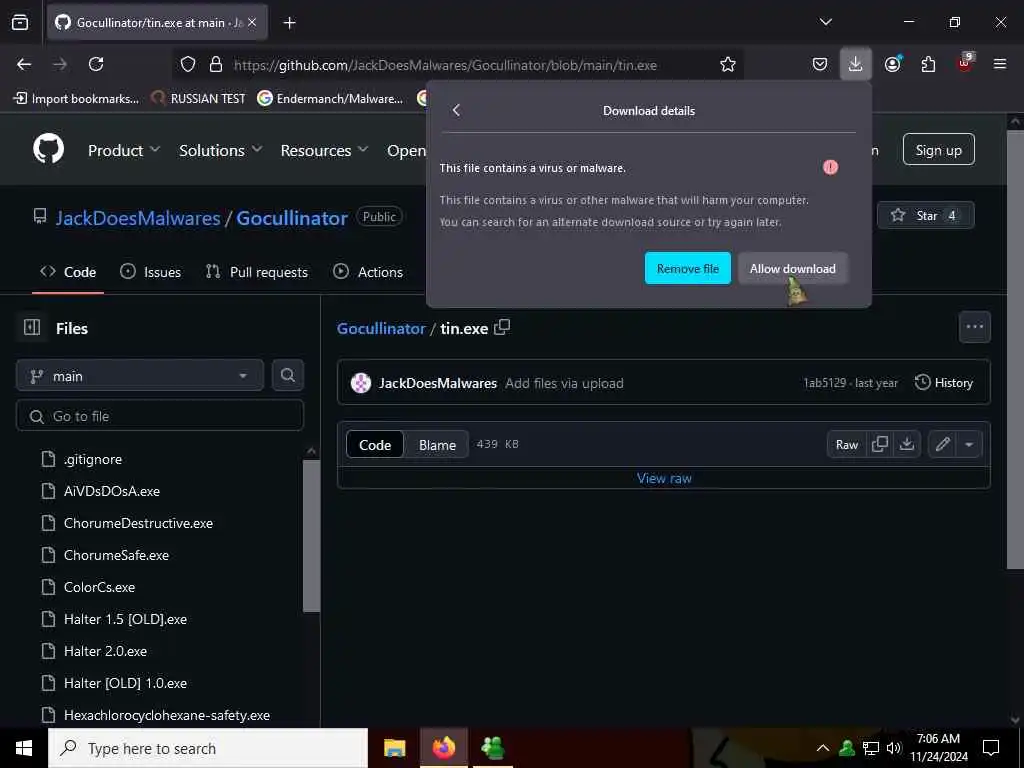
Task: Click the Remove file button
Action: 688,268
